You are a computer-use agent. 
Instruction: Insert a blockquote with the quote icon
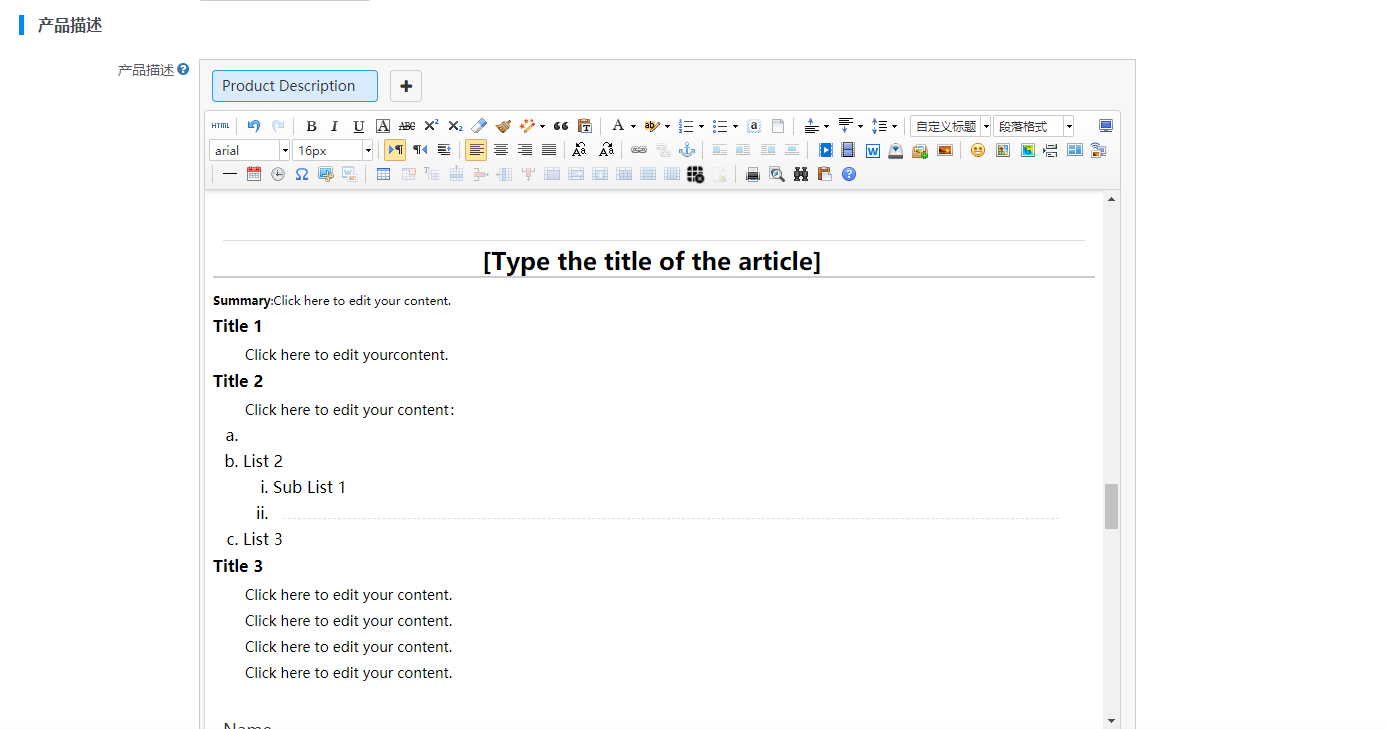pyautogui.click(x=561, y=126)
